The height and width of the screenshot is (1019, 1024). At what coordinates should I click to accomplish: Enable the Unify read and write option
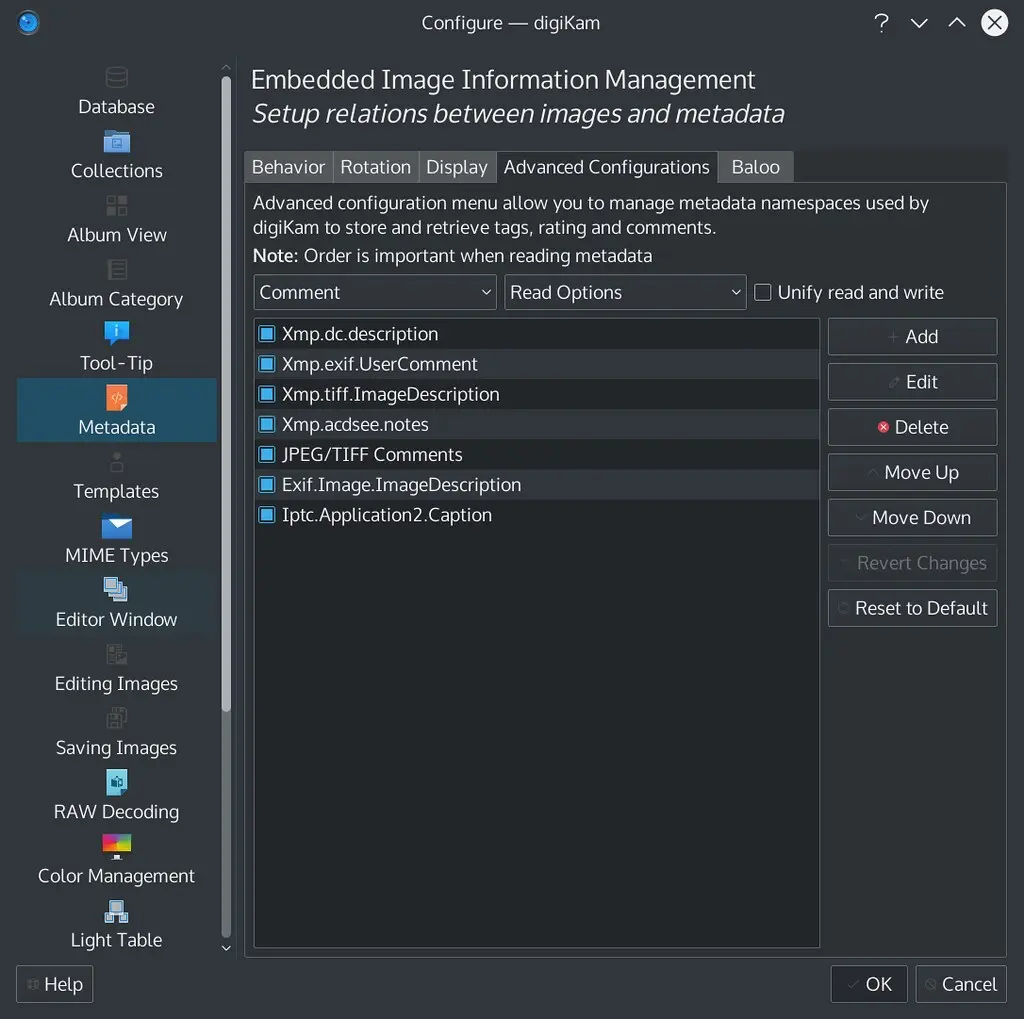click(x=761, y=292)
